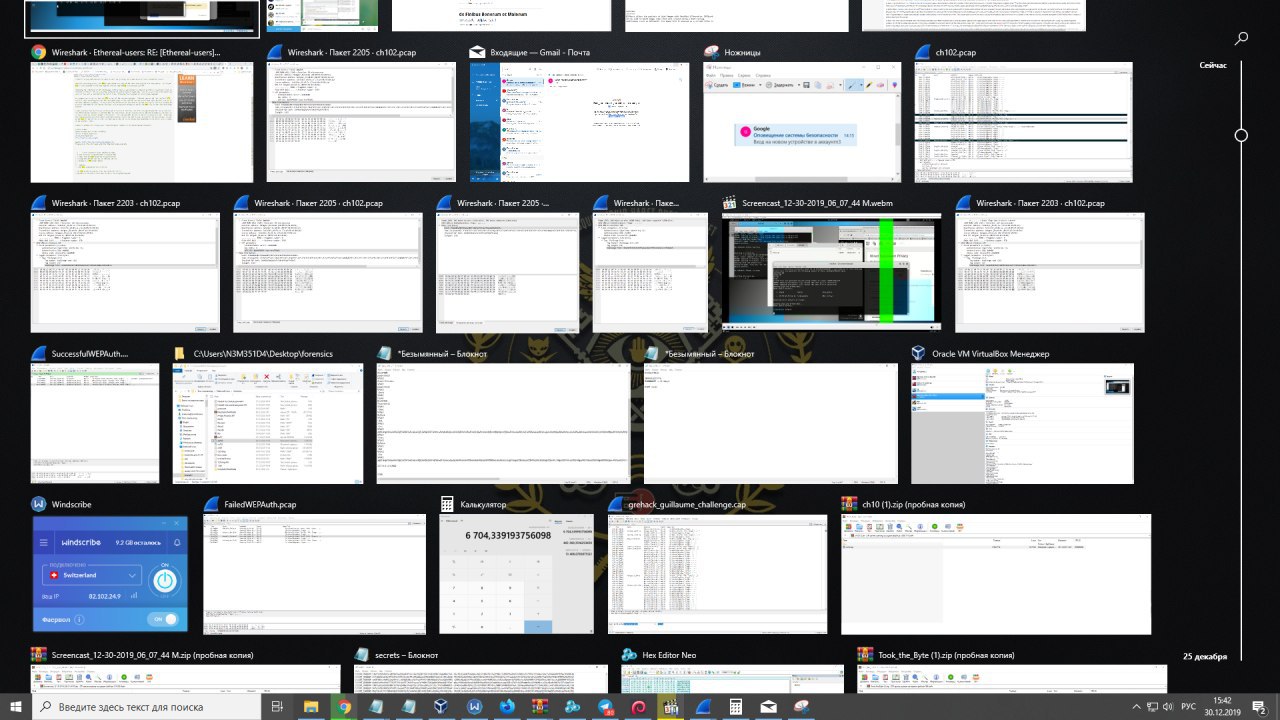Open the media player clapperboard taskbar icon

670,707
